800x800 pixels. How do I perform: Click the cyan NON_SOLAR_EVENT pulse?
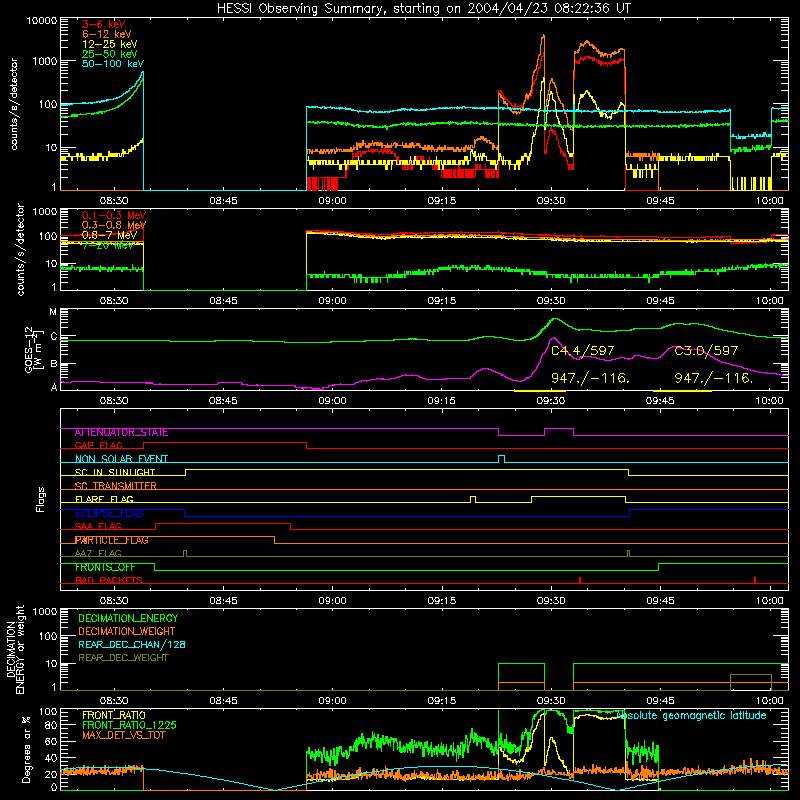502,459
